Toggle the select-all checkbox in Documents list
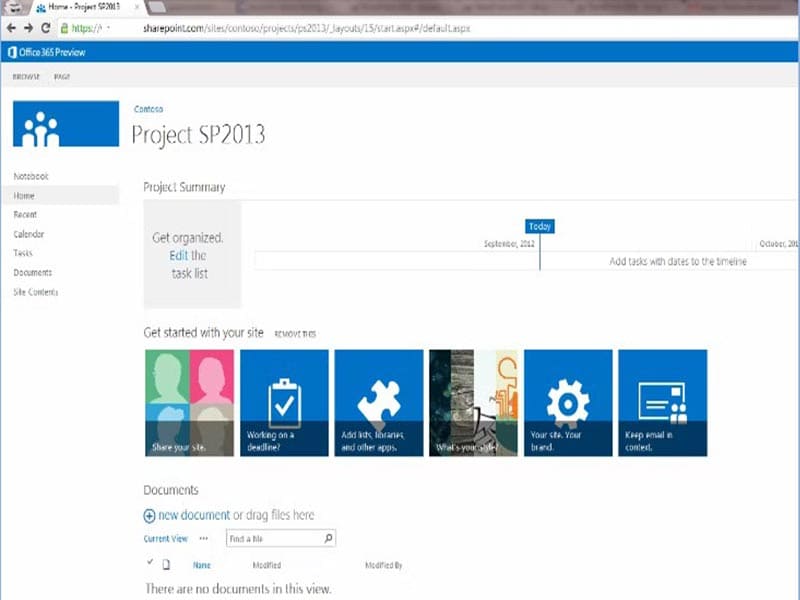Viewport: 800px width, 600px height. coord(148,564)
